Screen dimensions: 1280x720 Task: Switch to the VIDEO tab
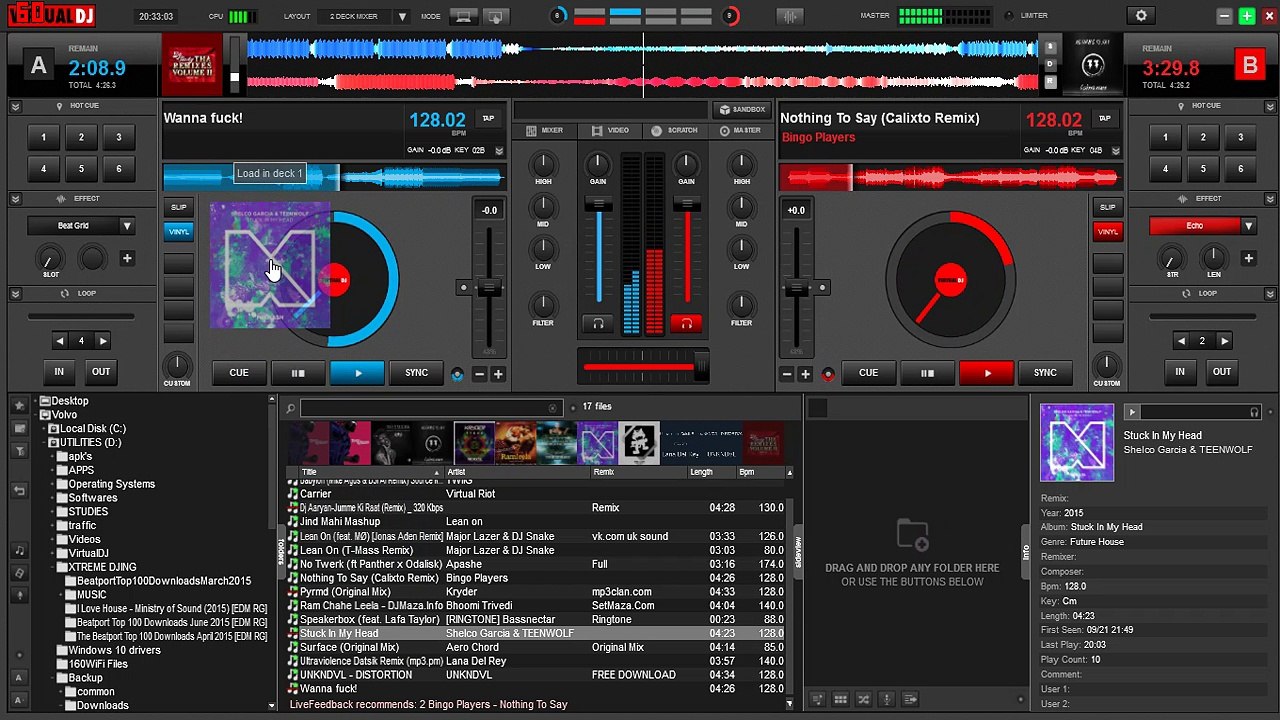[610, 131]
